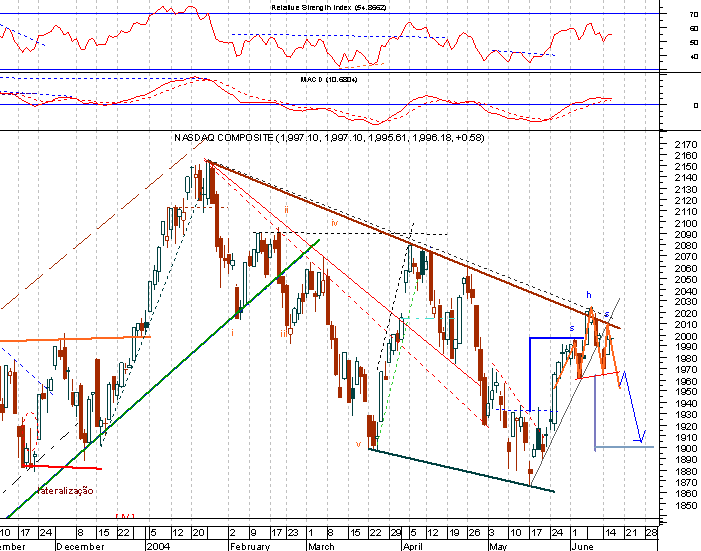Click the 2090 price axis value
Screen dimensions: 701x551
[685, 234]
